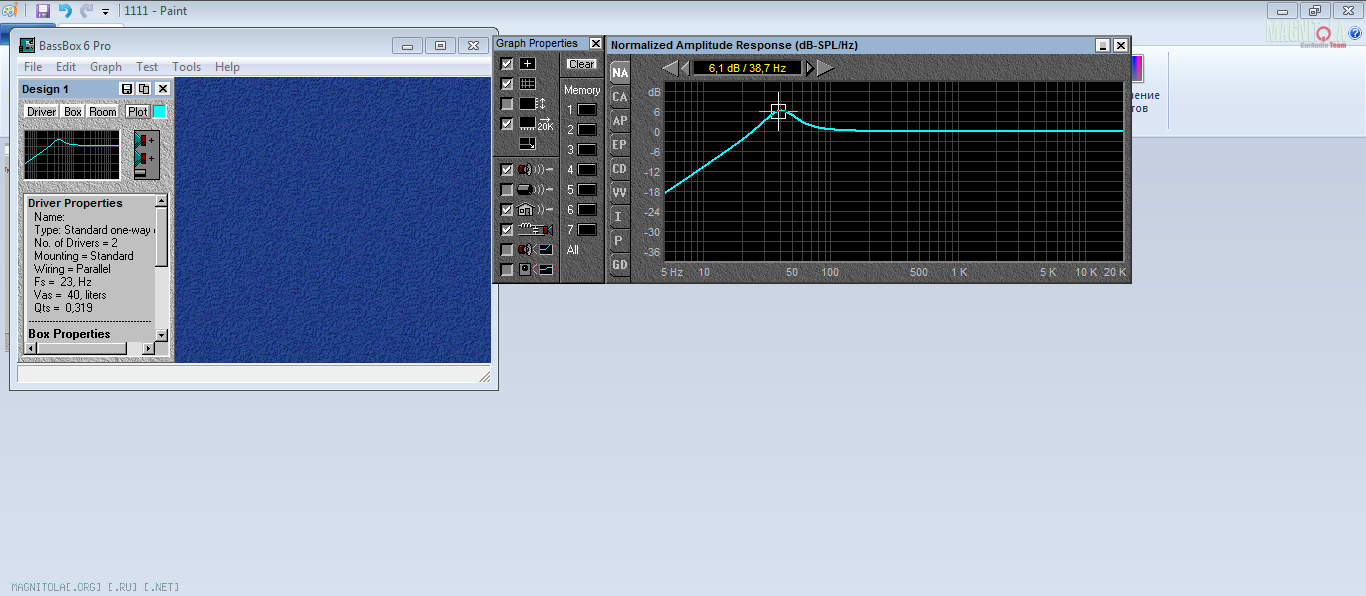Click the small left cursor step arrow
This screenshot has width=1366, height=596.
(685, 68)
